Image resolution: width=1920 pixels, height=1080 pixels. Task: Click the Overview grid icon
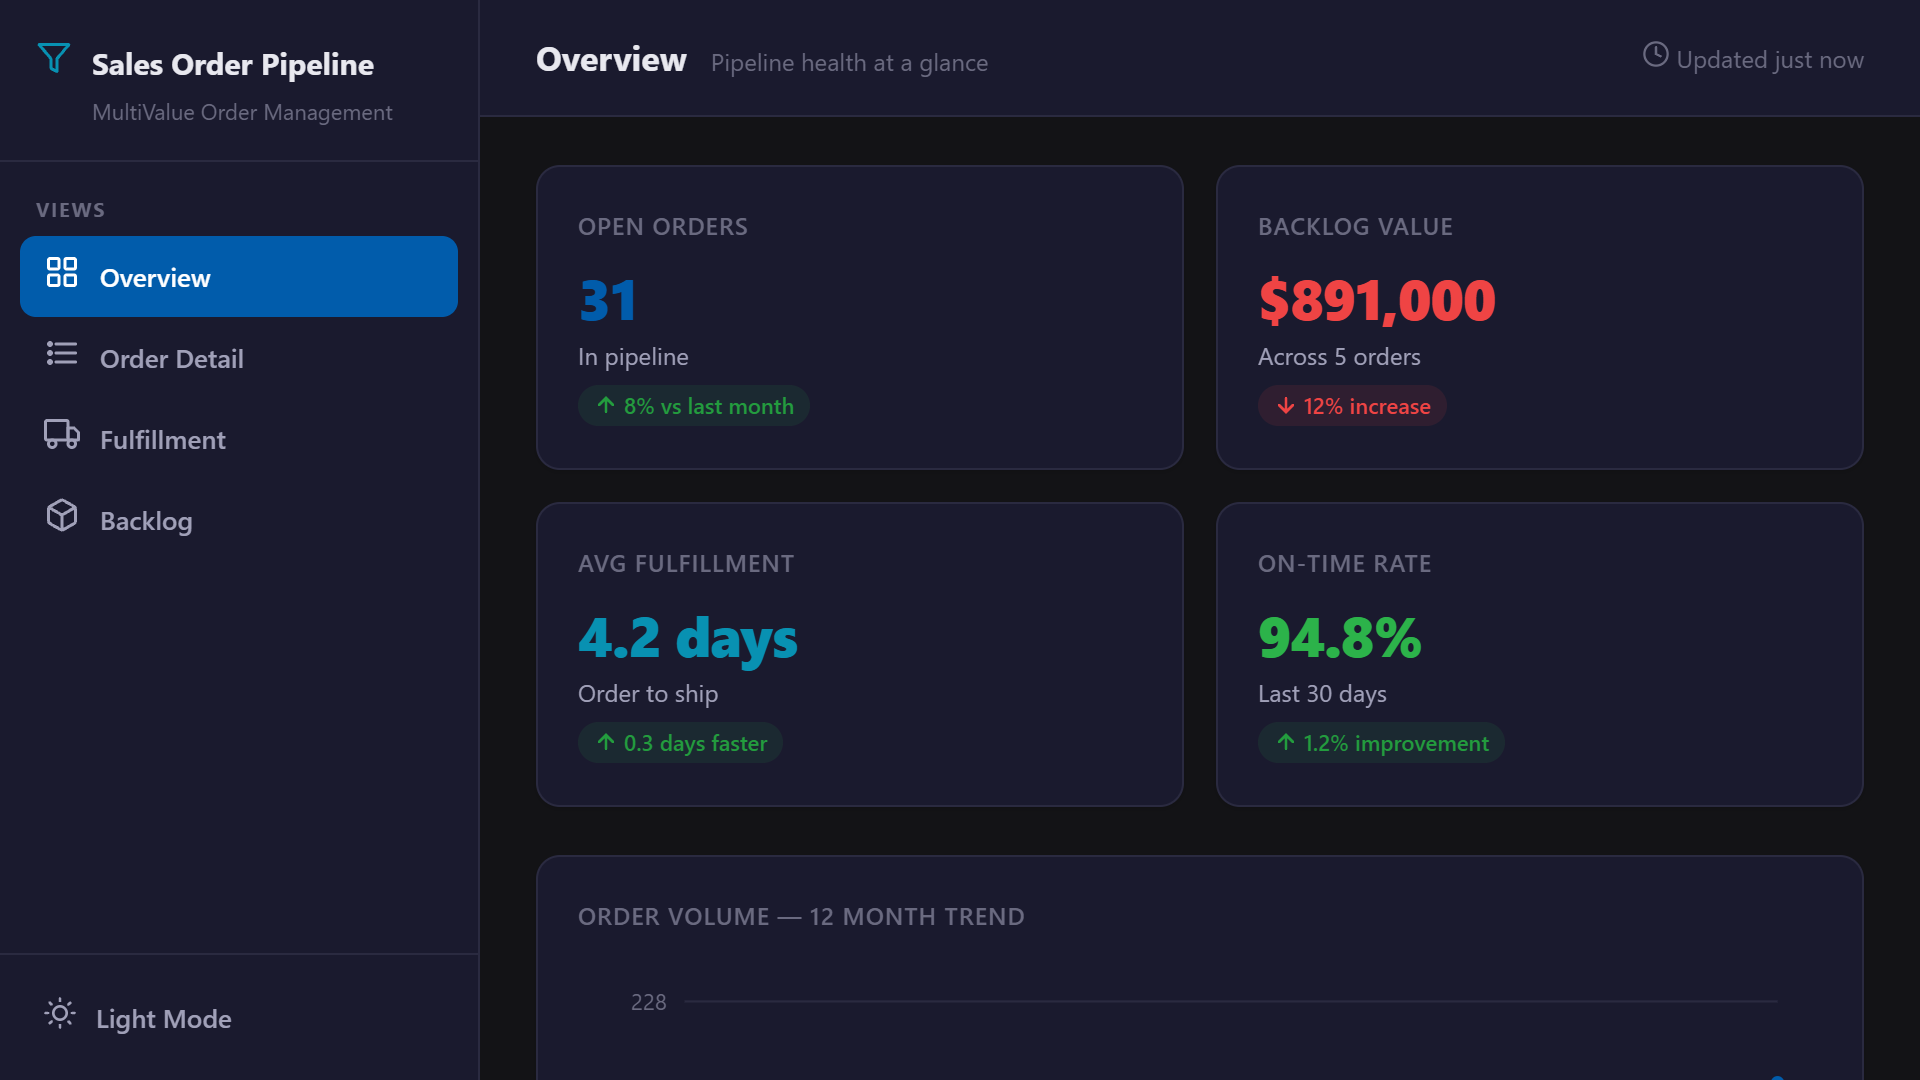(x=62, y=272)
